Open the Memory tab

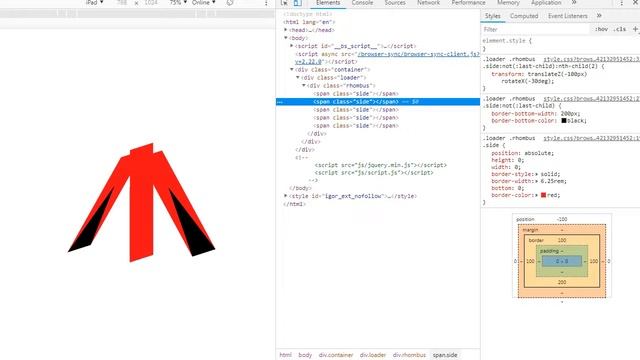tap(508, 3)
